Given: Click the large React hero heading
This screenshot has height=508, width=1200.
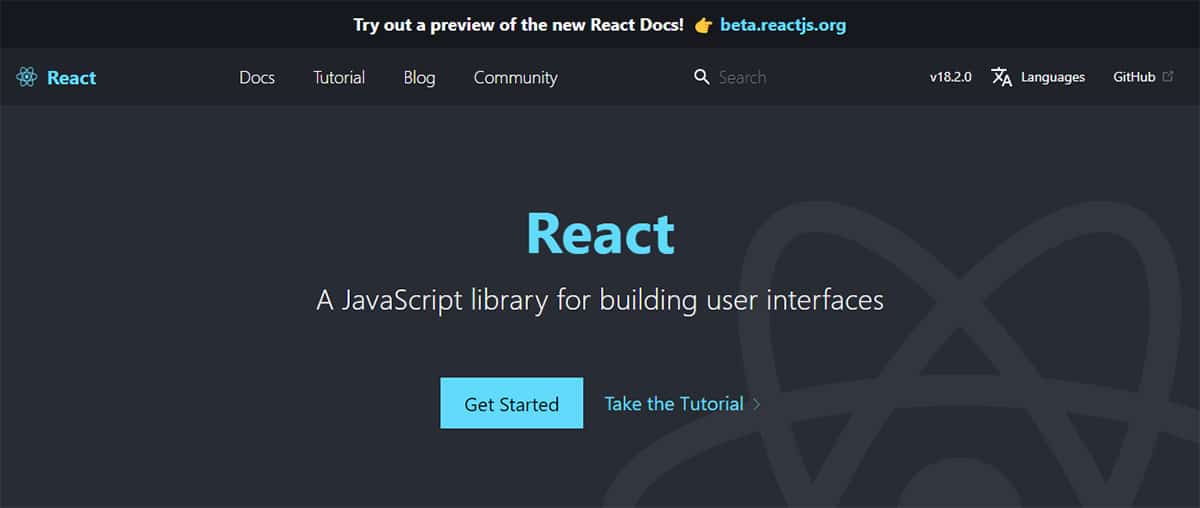Looking at the screenshot, I should pyautogui.click(x=600, y=234).
